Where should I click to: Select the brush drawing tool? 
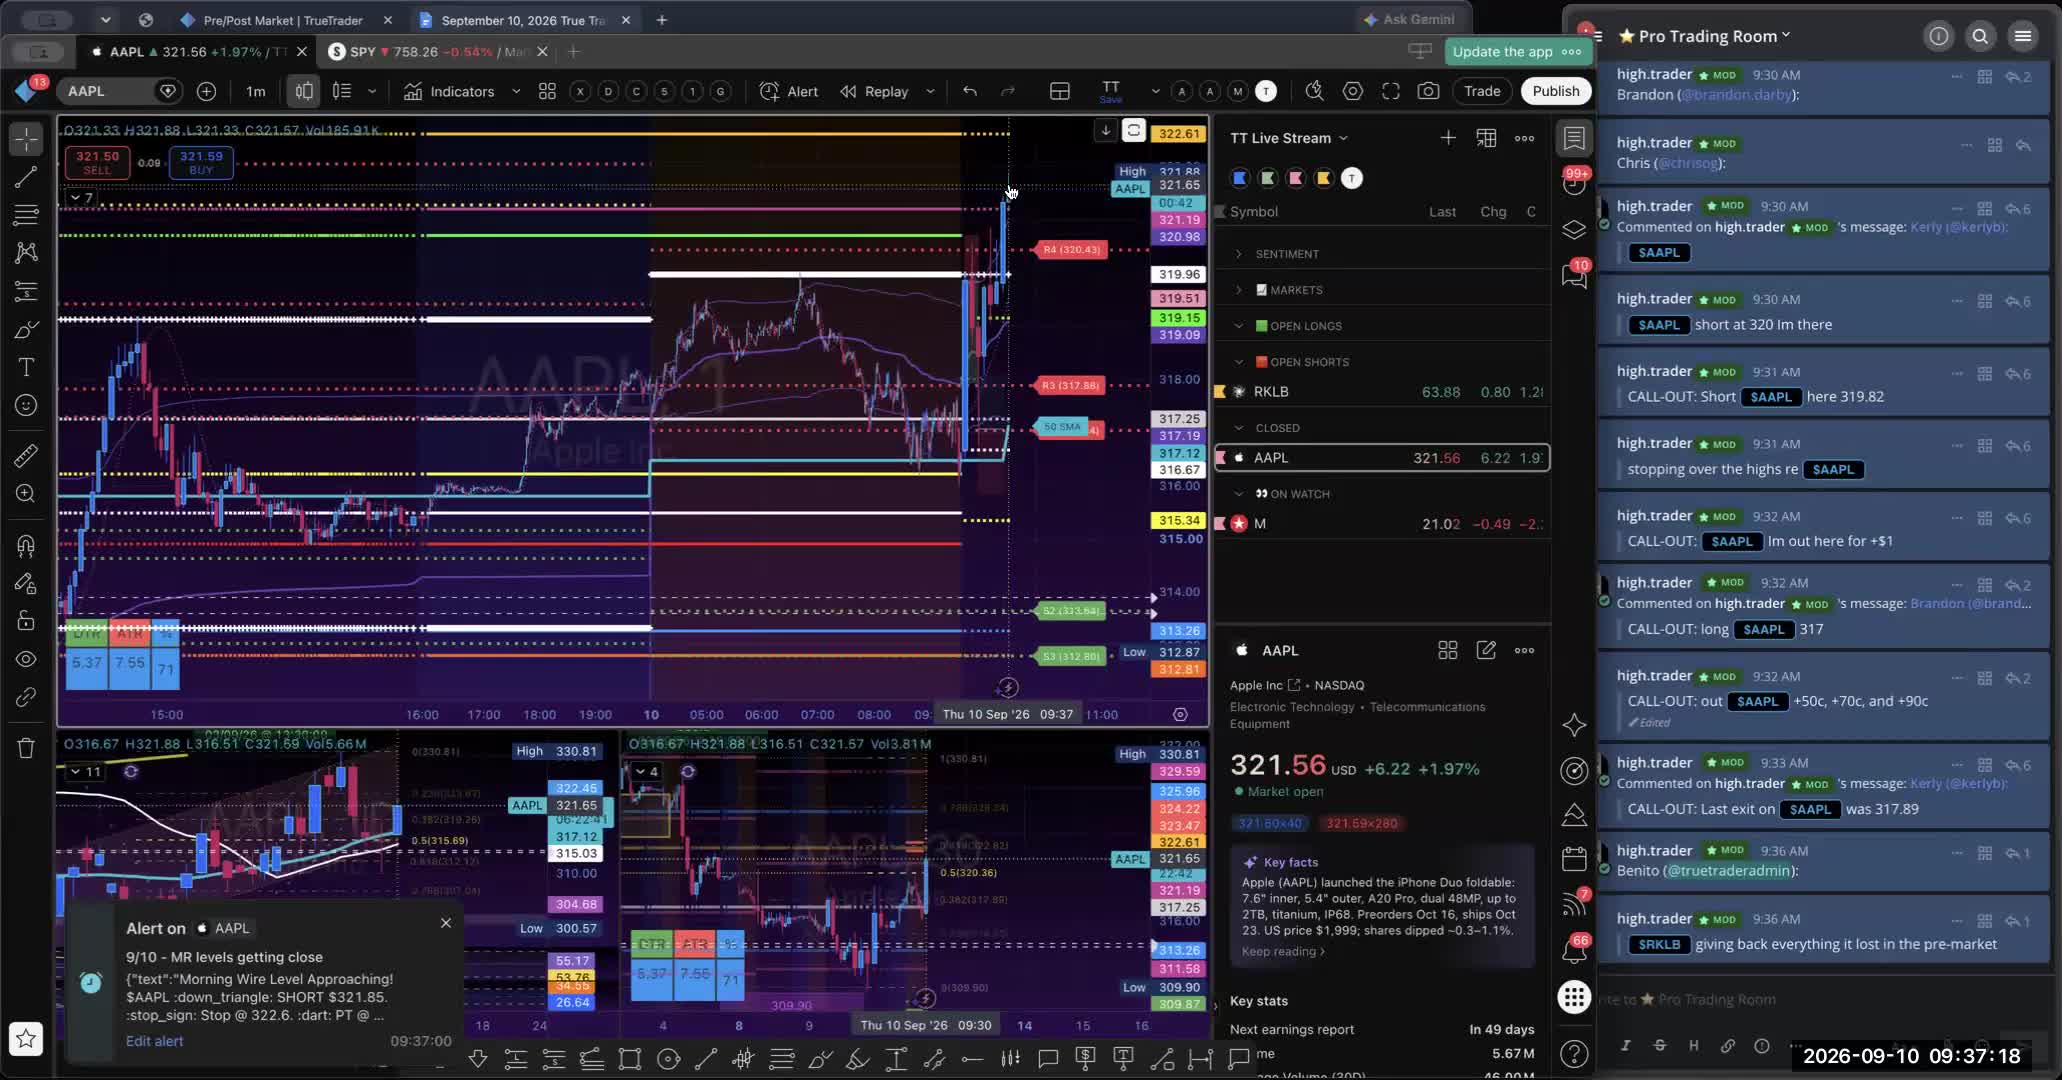pyautogui.click(x=26, y=329)
